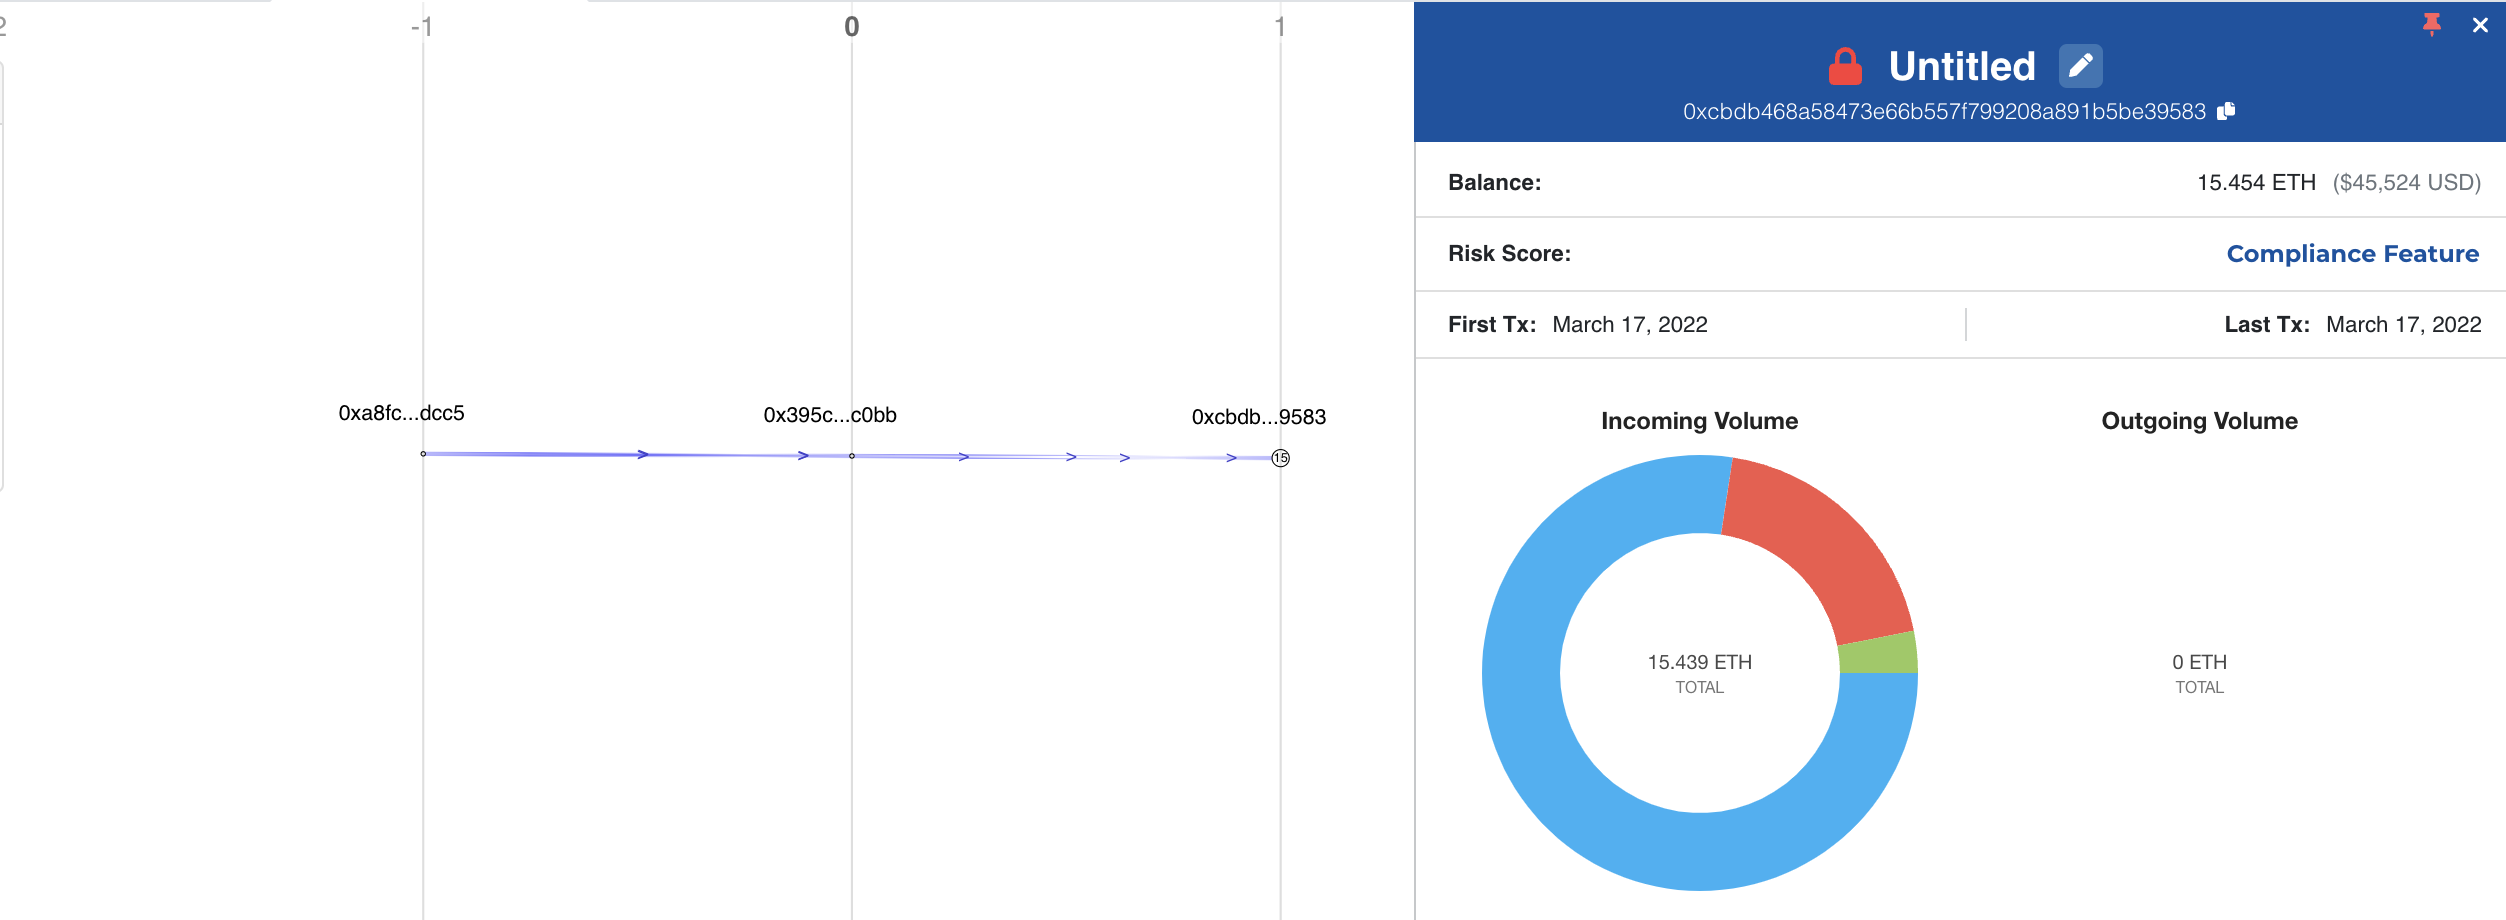Click the 15.454 ETH balance value
2506x920 pixels.
[x=2256, y=183]
